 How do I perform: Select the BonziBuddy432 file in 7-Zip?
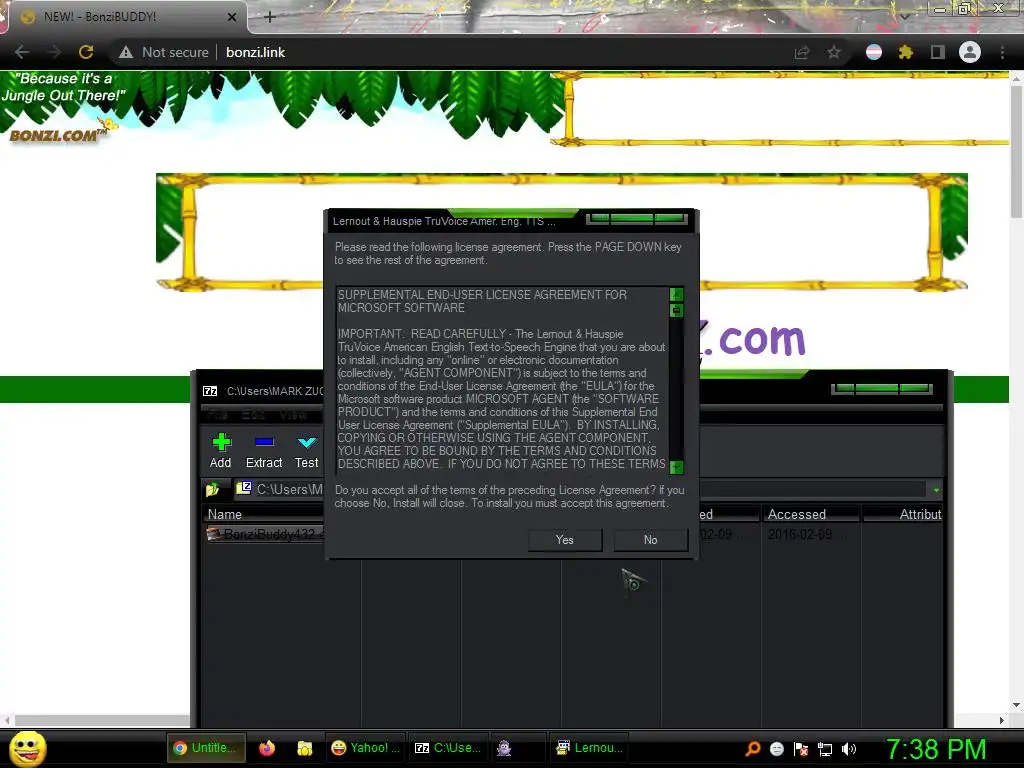click(x=264, y=534)
